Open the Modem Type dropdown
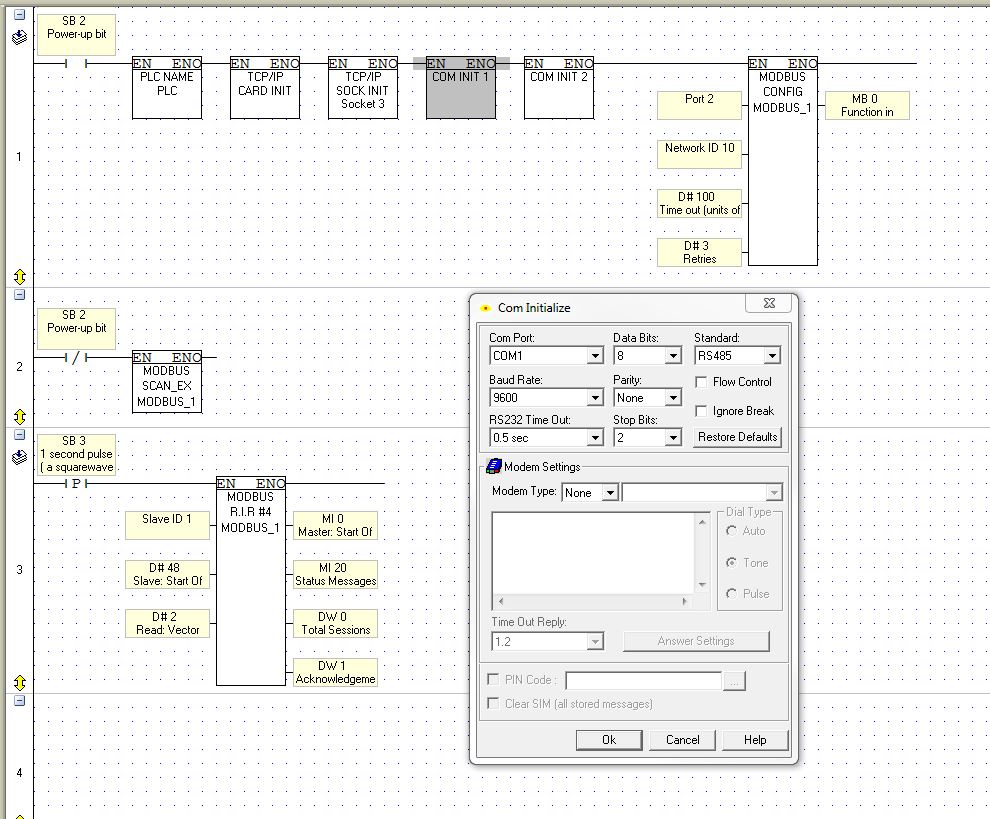 point(610,493)
